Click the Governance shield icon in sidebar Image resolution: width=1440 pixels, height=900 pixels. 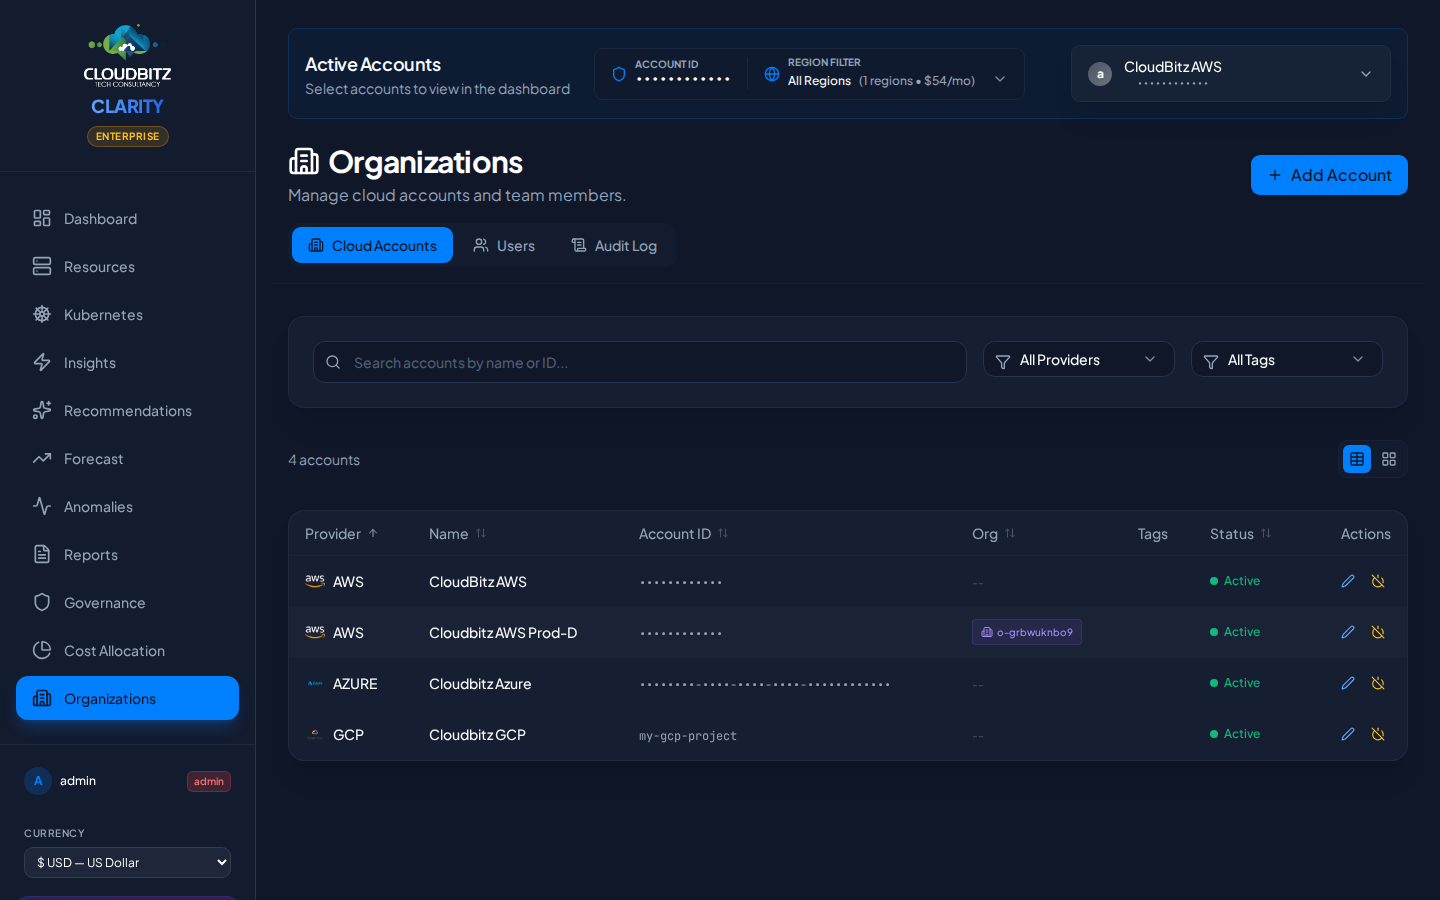[x=42, y=602]
